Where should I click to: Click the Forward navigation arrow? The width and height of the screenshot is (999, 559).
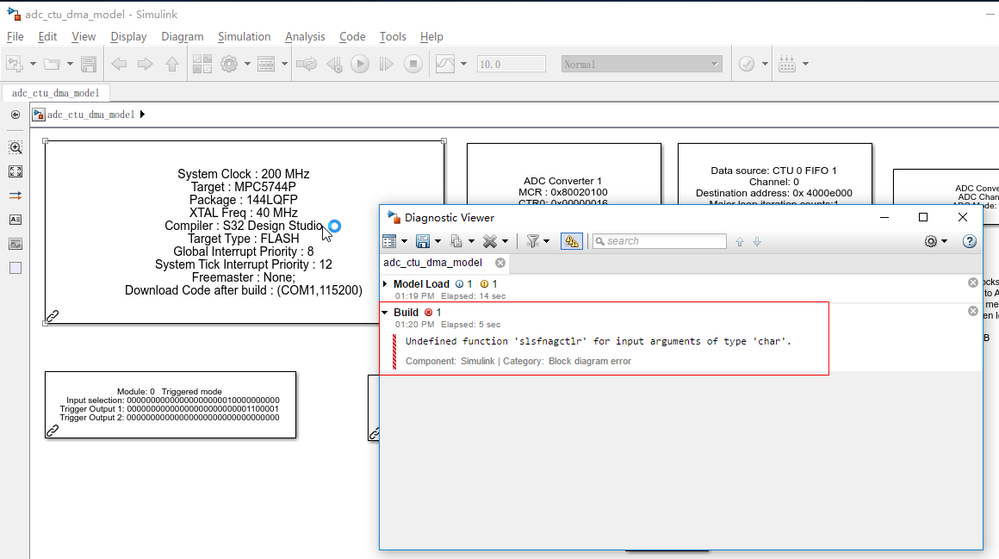[145, 64]
